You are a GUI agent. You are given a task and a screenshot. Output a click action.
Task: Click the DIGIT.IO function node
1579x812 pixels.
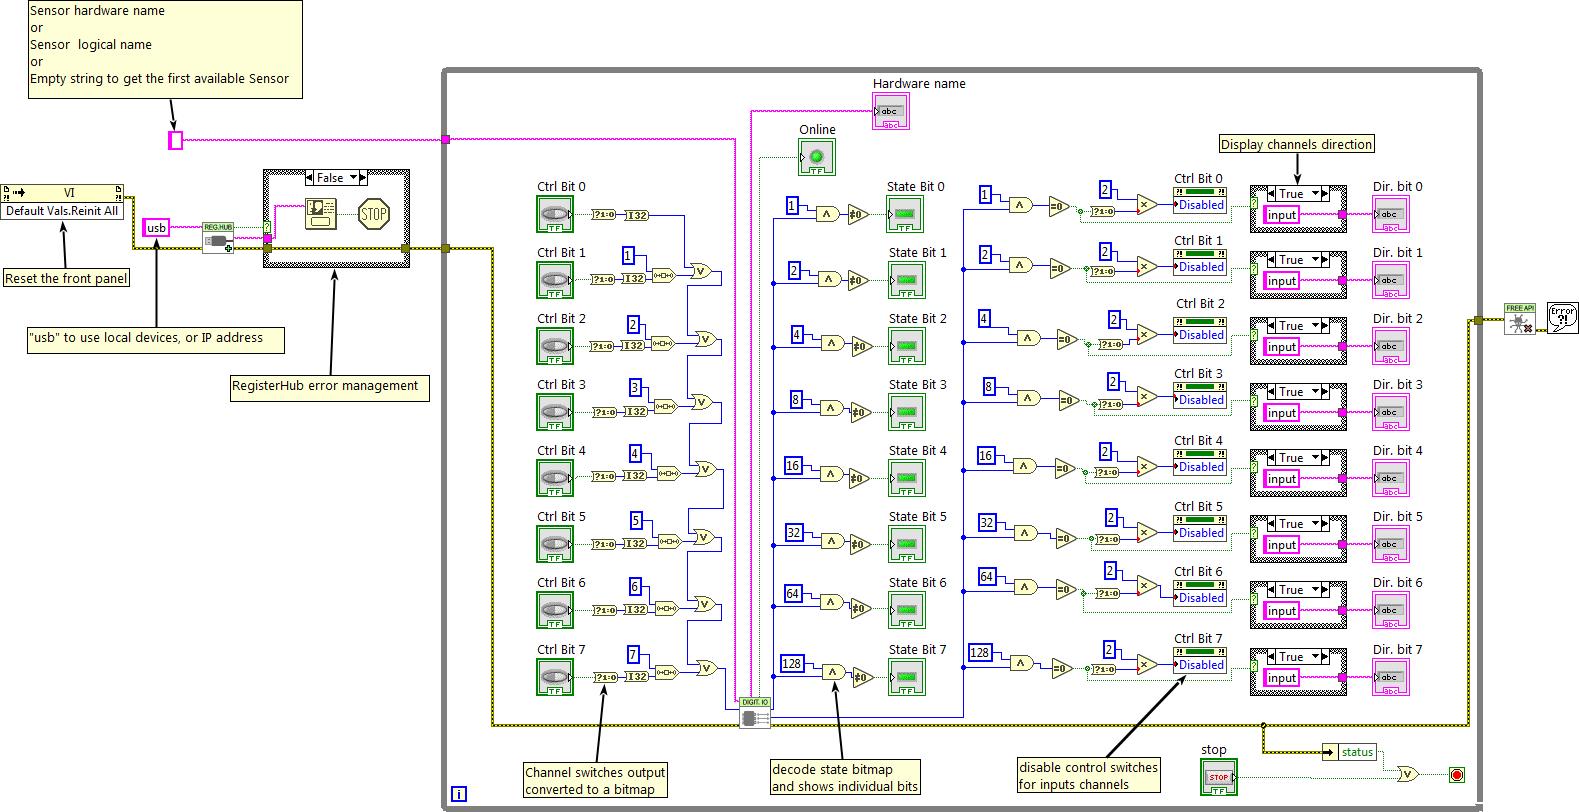755,712
